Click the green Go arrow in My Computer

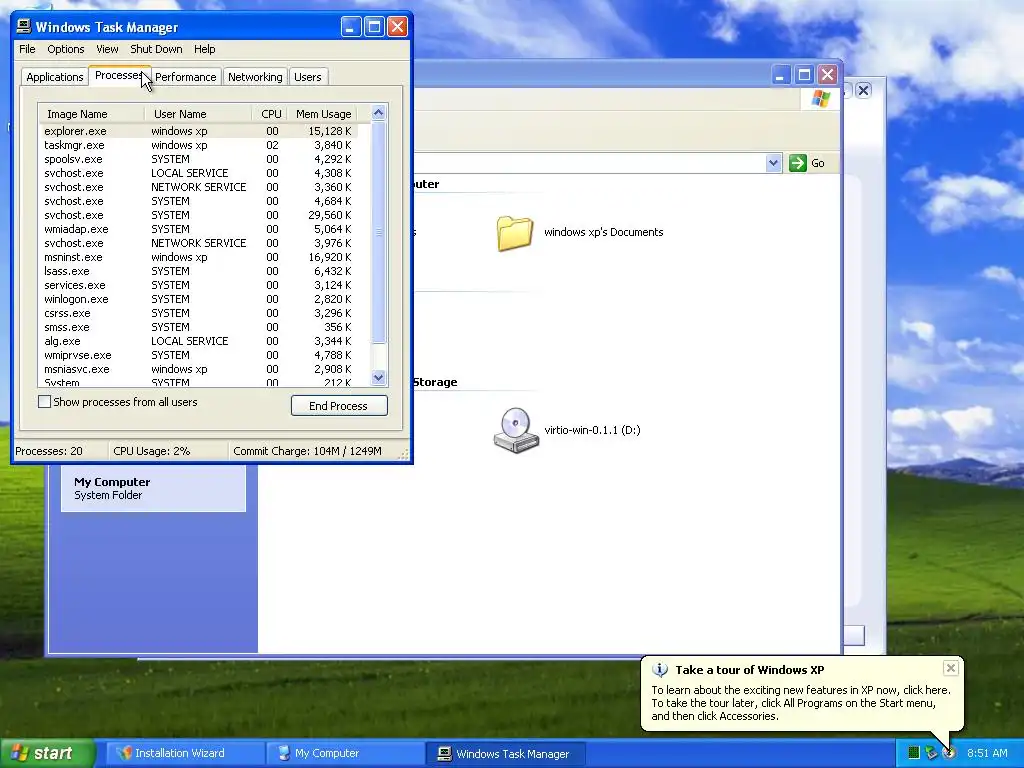797,163
